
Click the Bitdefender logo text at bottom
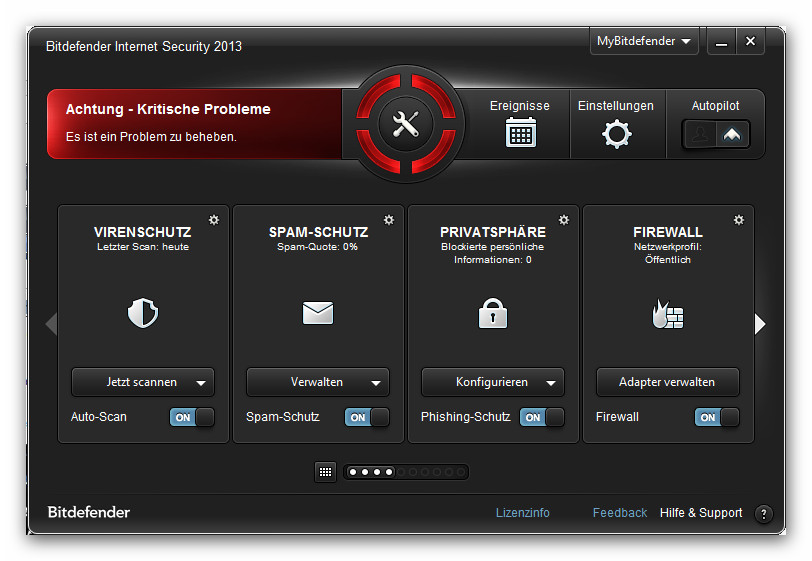click(89, 512)
